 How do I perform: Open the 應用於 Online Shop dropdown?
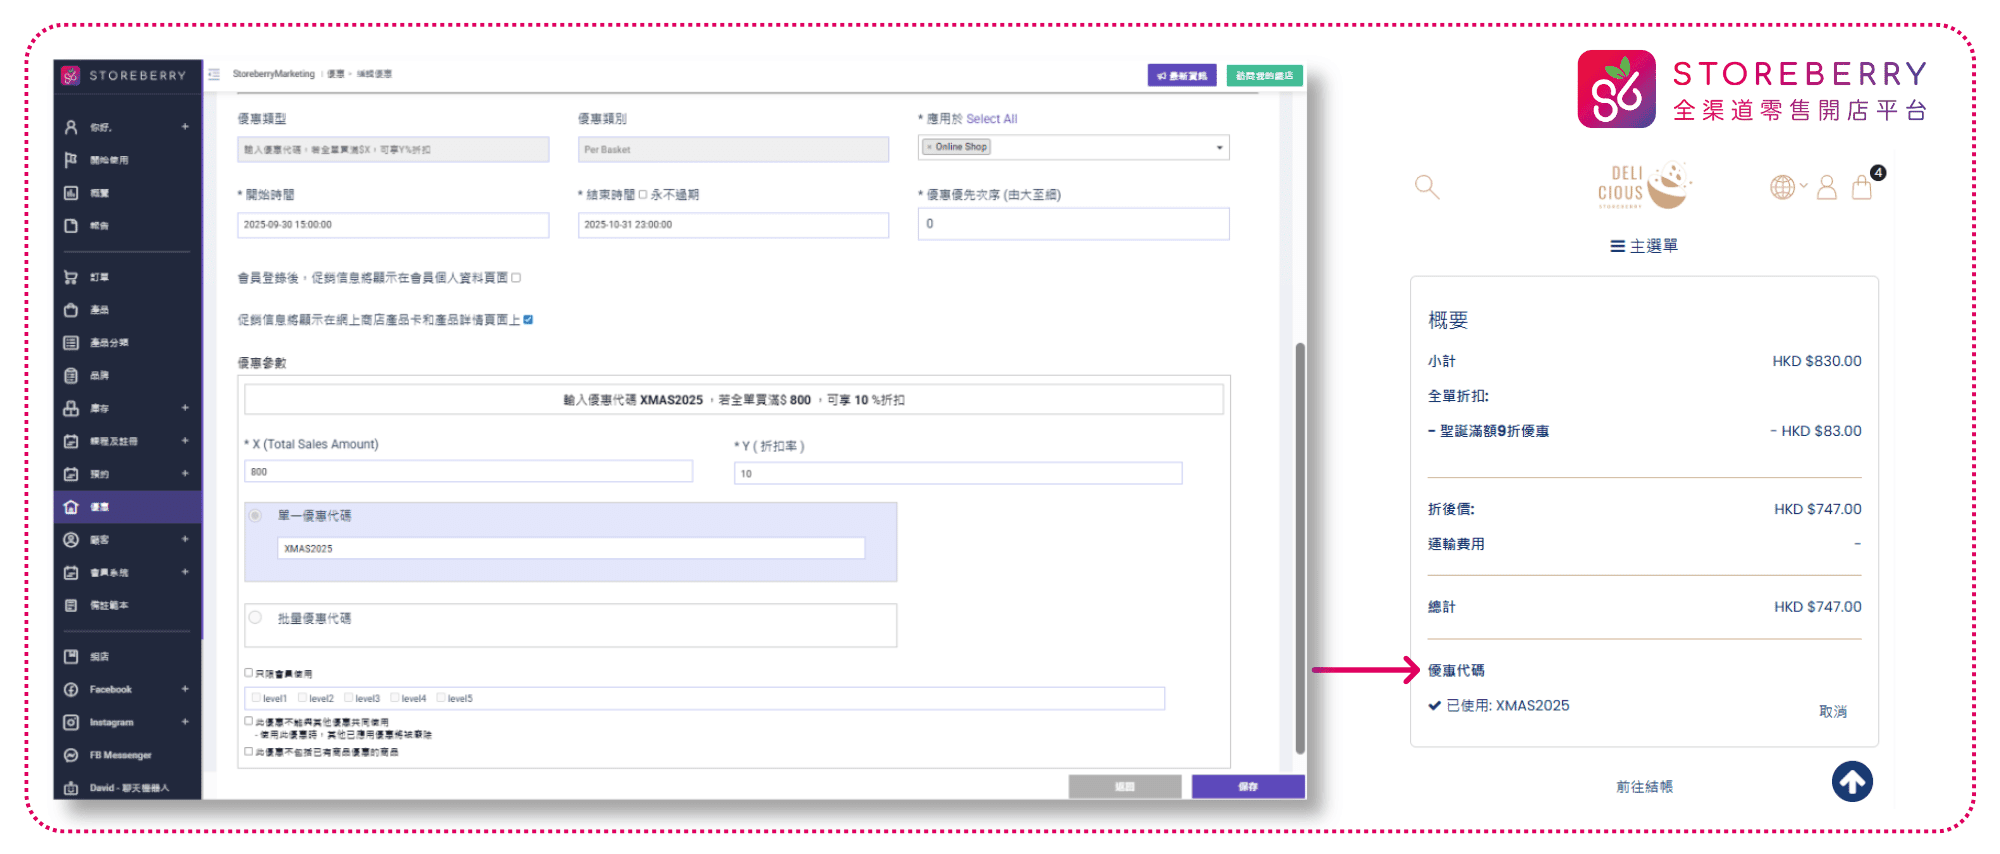click(x=1218, y=148)
